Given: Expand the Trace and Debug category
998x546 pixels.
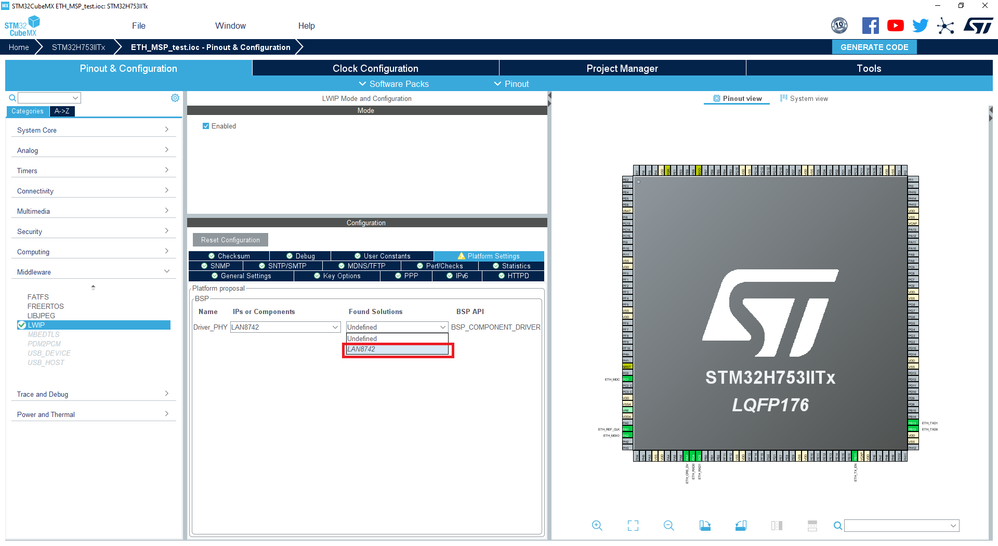Looking at the screenshot, I should [x=93, y=394].
